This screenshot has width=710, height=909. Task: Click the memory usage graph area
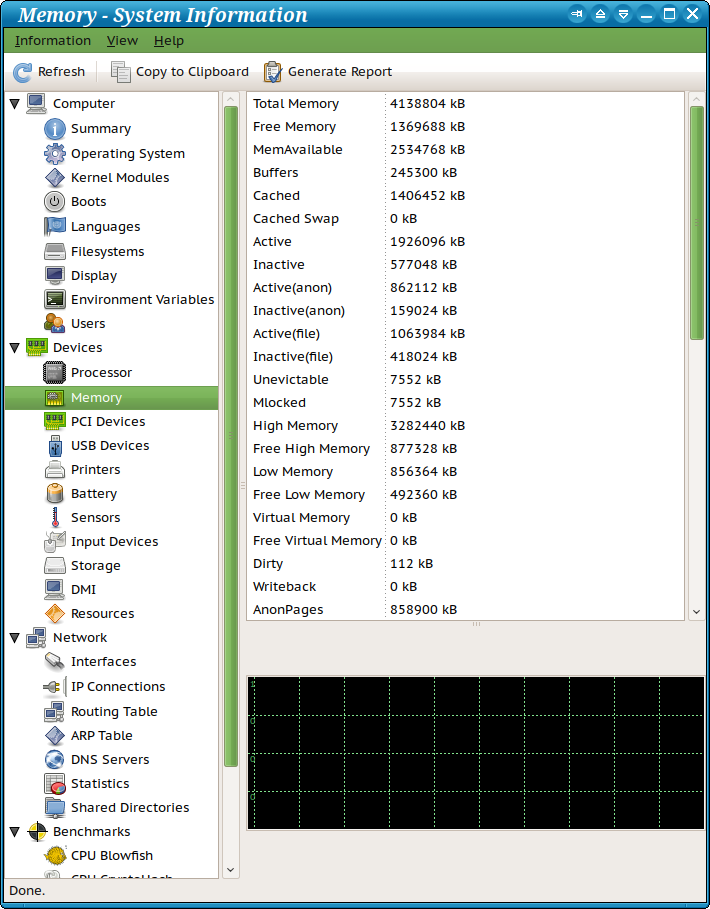[475, 753]
